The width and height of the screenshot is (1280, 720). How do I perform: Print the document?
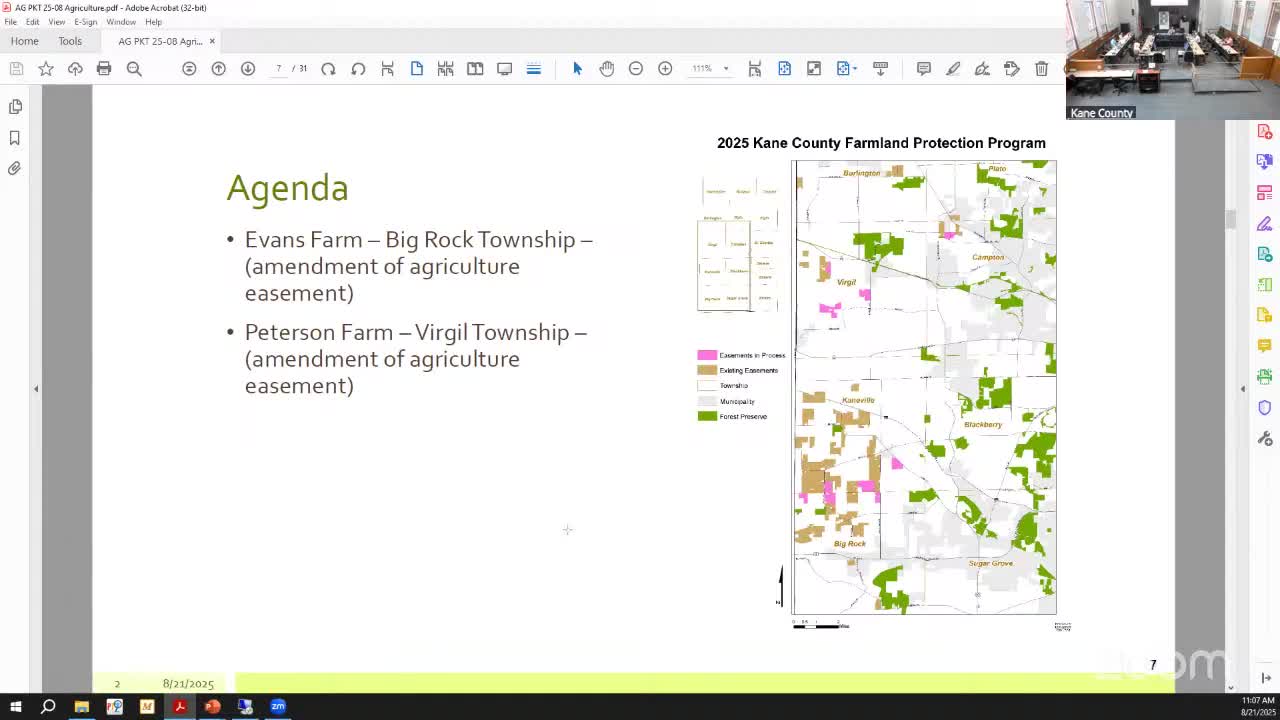click(x=104, y=68)
